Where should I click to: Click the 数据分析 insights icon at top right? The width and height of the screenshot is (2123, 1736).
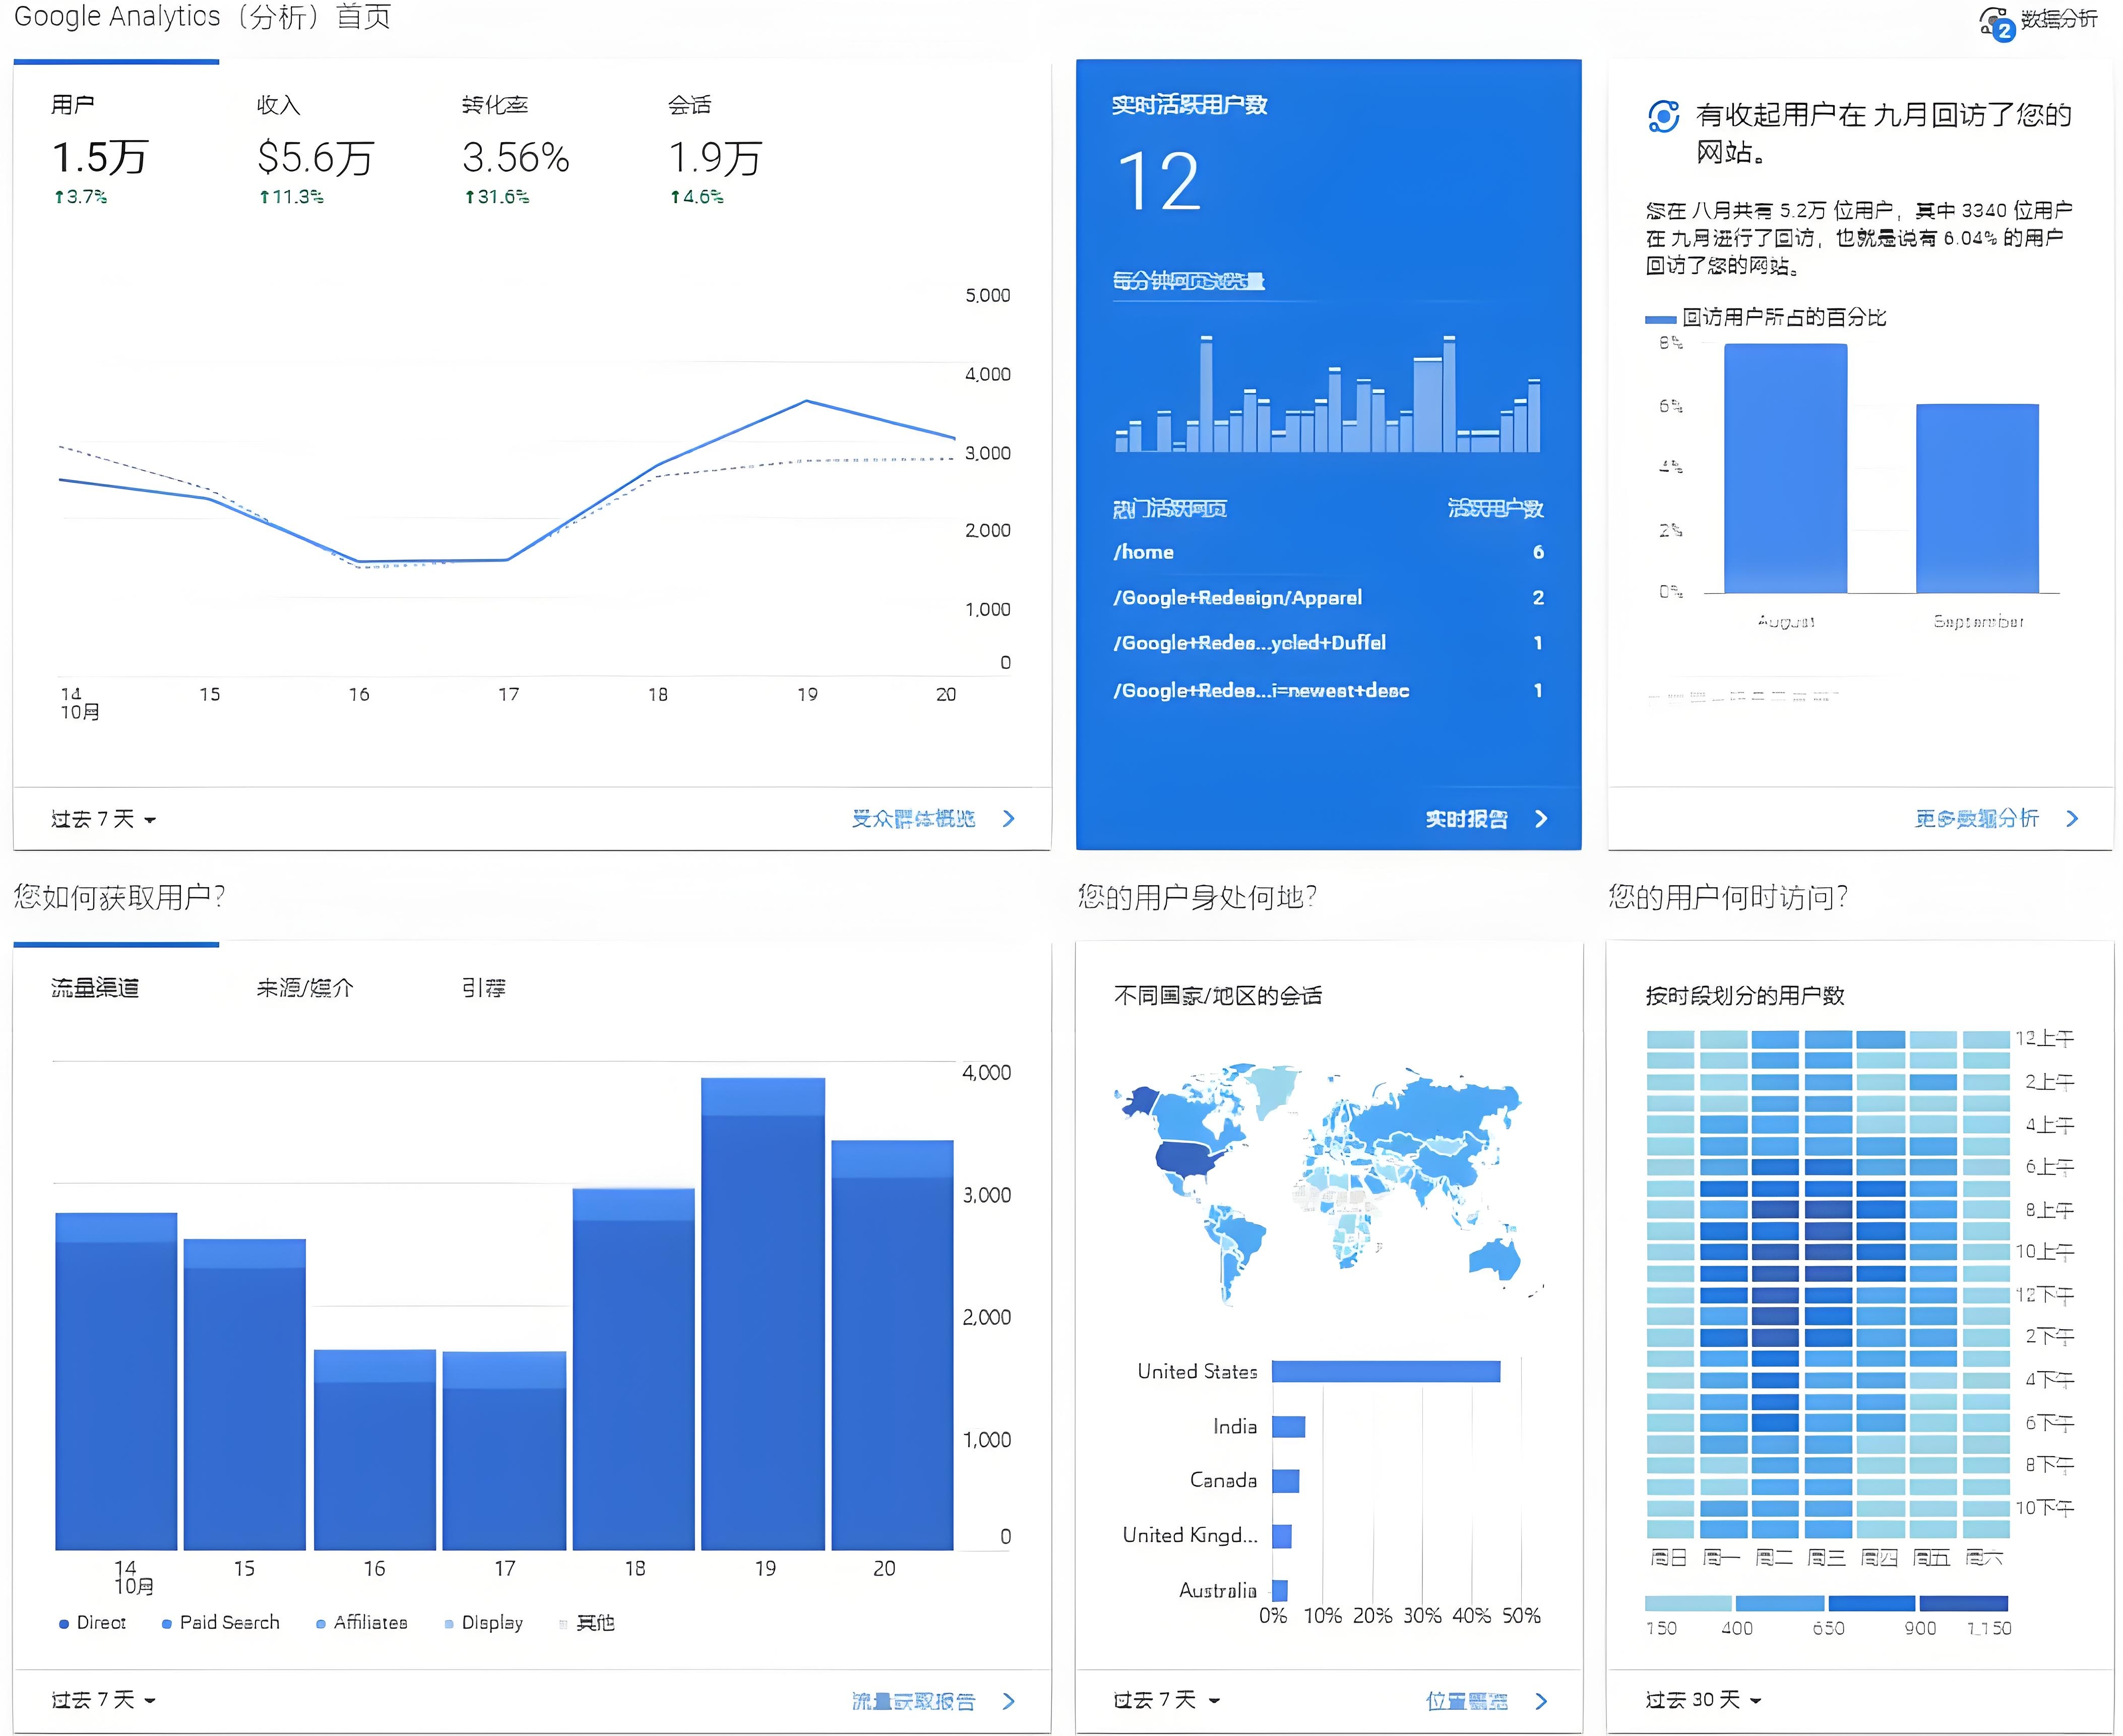(1994, 22)
